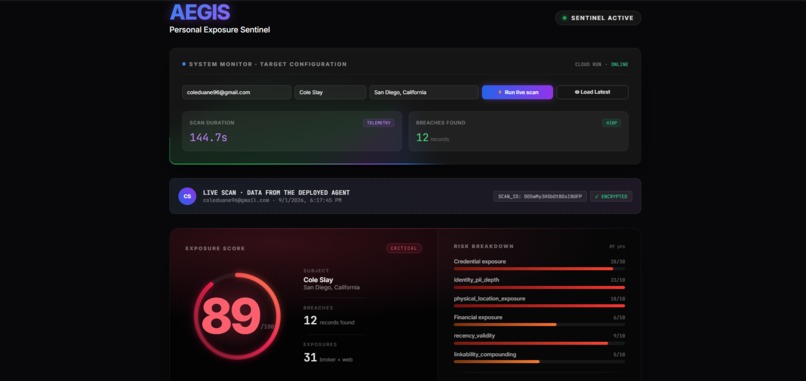Click the CRITICAL severity badge
Screen dimensions: 806x381
(404, 248)
